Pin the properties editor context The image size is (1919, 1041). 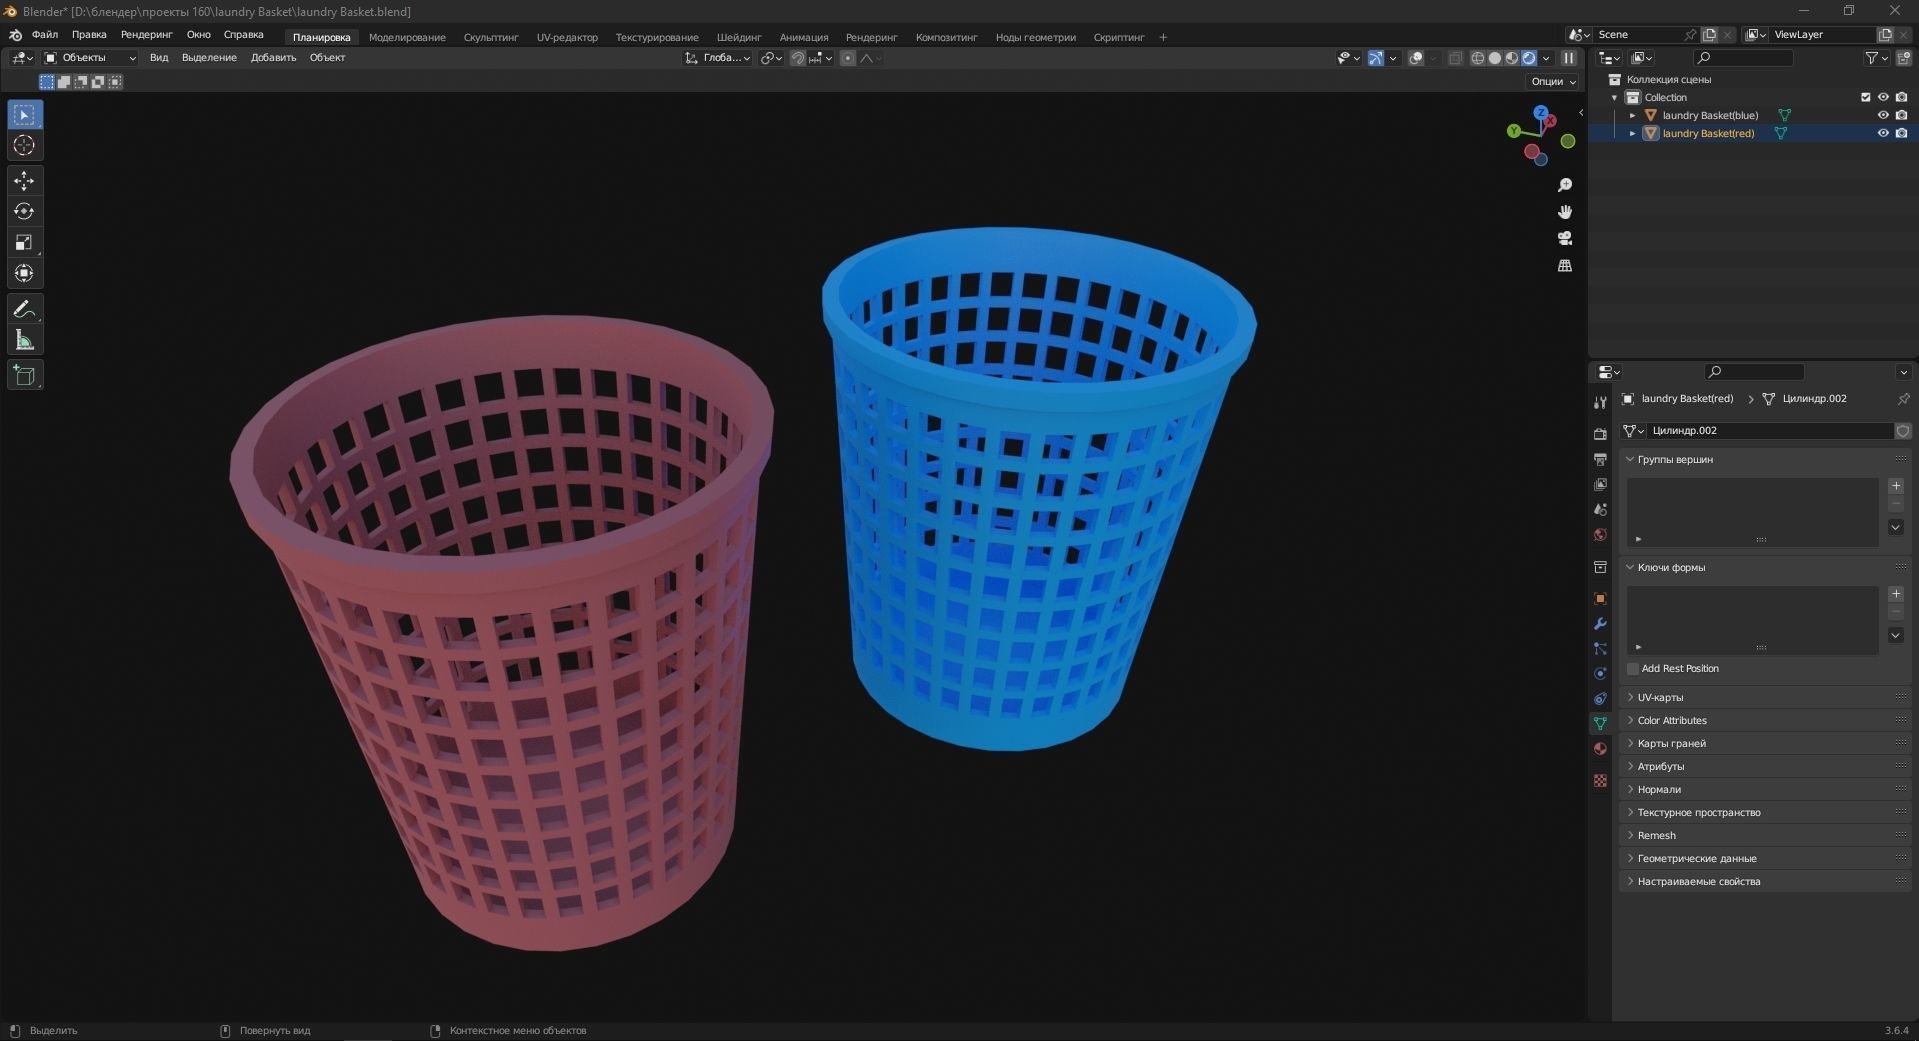click(1903, 398)
